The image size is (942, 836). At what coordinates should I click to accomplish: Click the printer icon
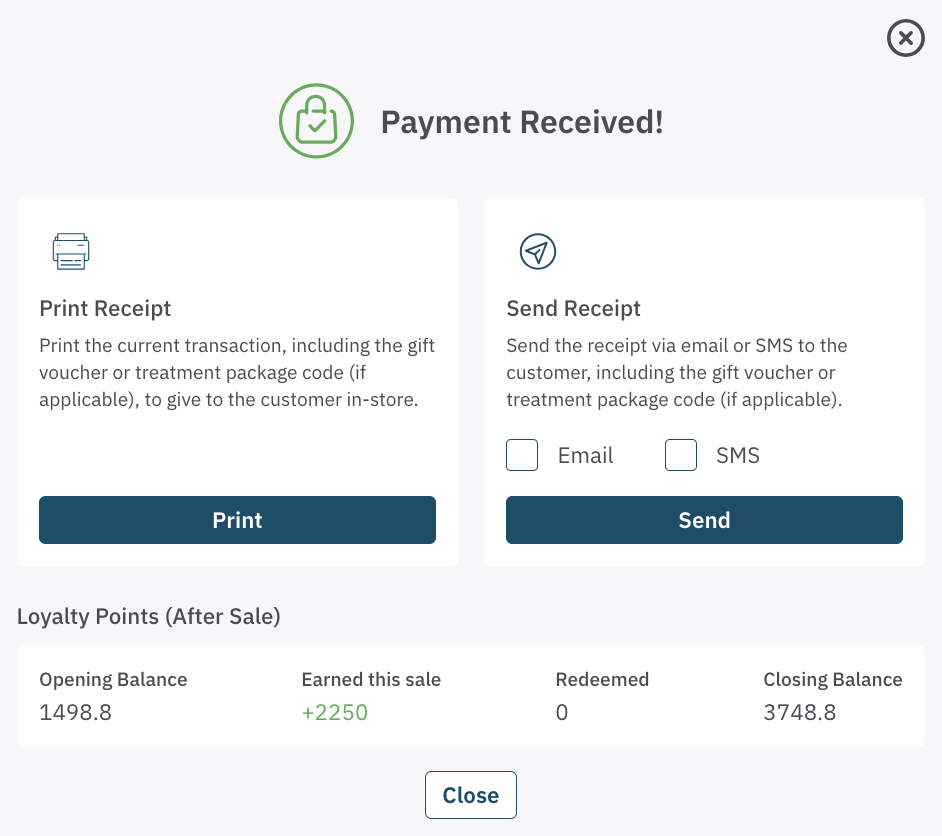click(71, 252)
